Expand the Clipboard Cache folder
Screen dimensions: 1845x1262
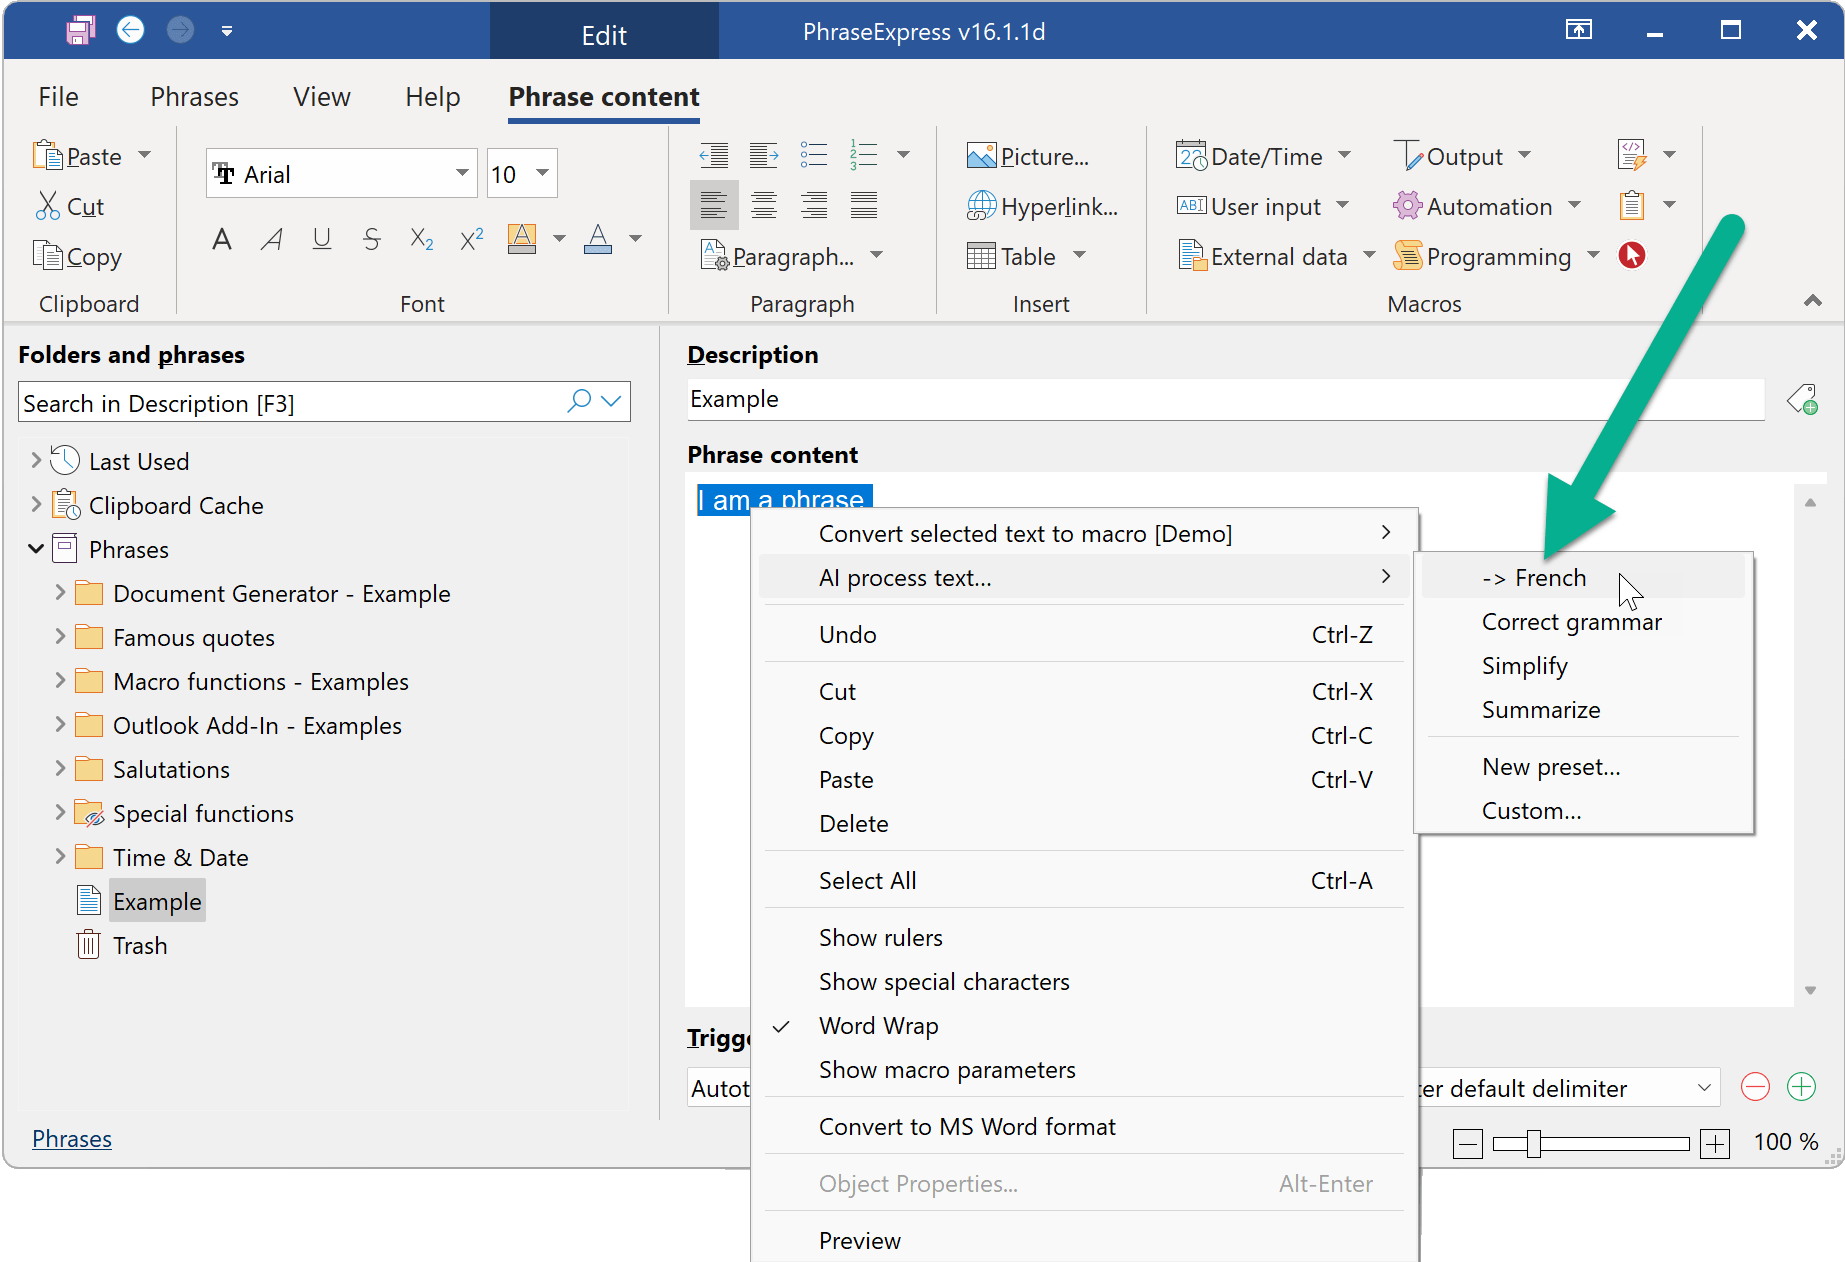pyautogui.click(x=36, y=504)
